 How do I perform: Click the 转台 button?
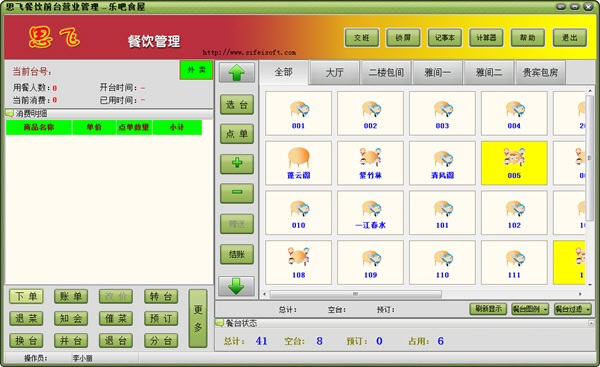tap(161, 296)
